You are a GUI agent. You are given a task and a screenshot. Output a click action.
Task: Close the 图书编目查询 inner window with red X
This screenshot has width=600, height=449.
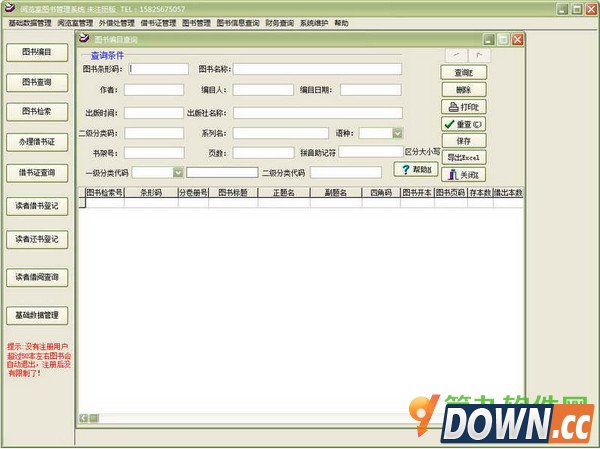(518, 39)
